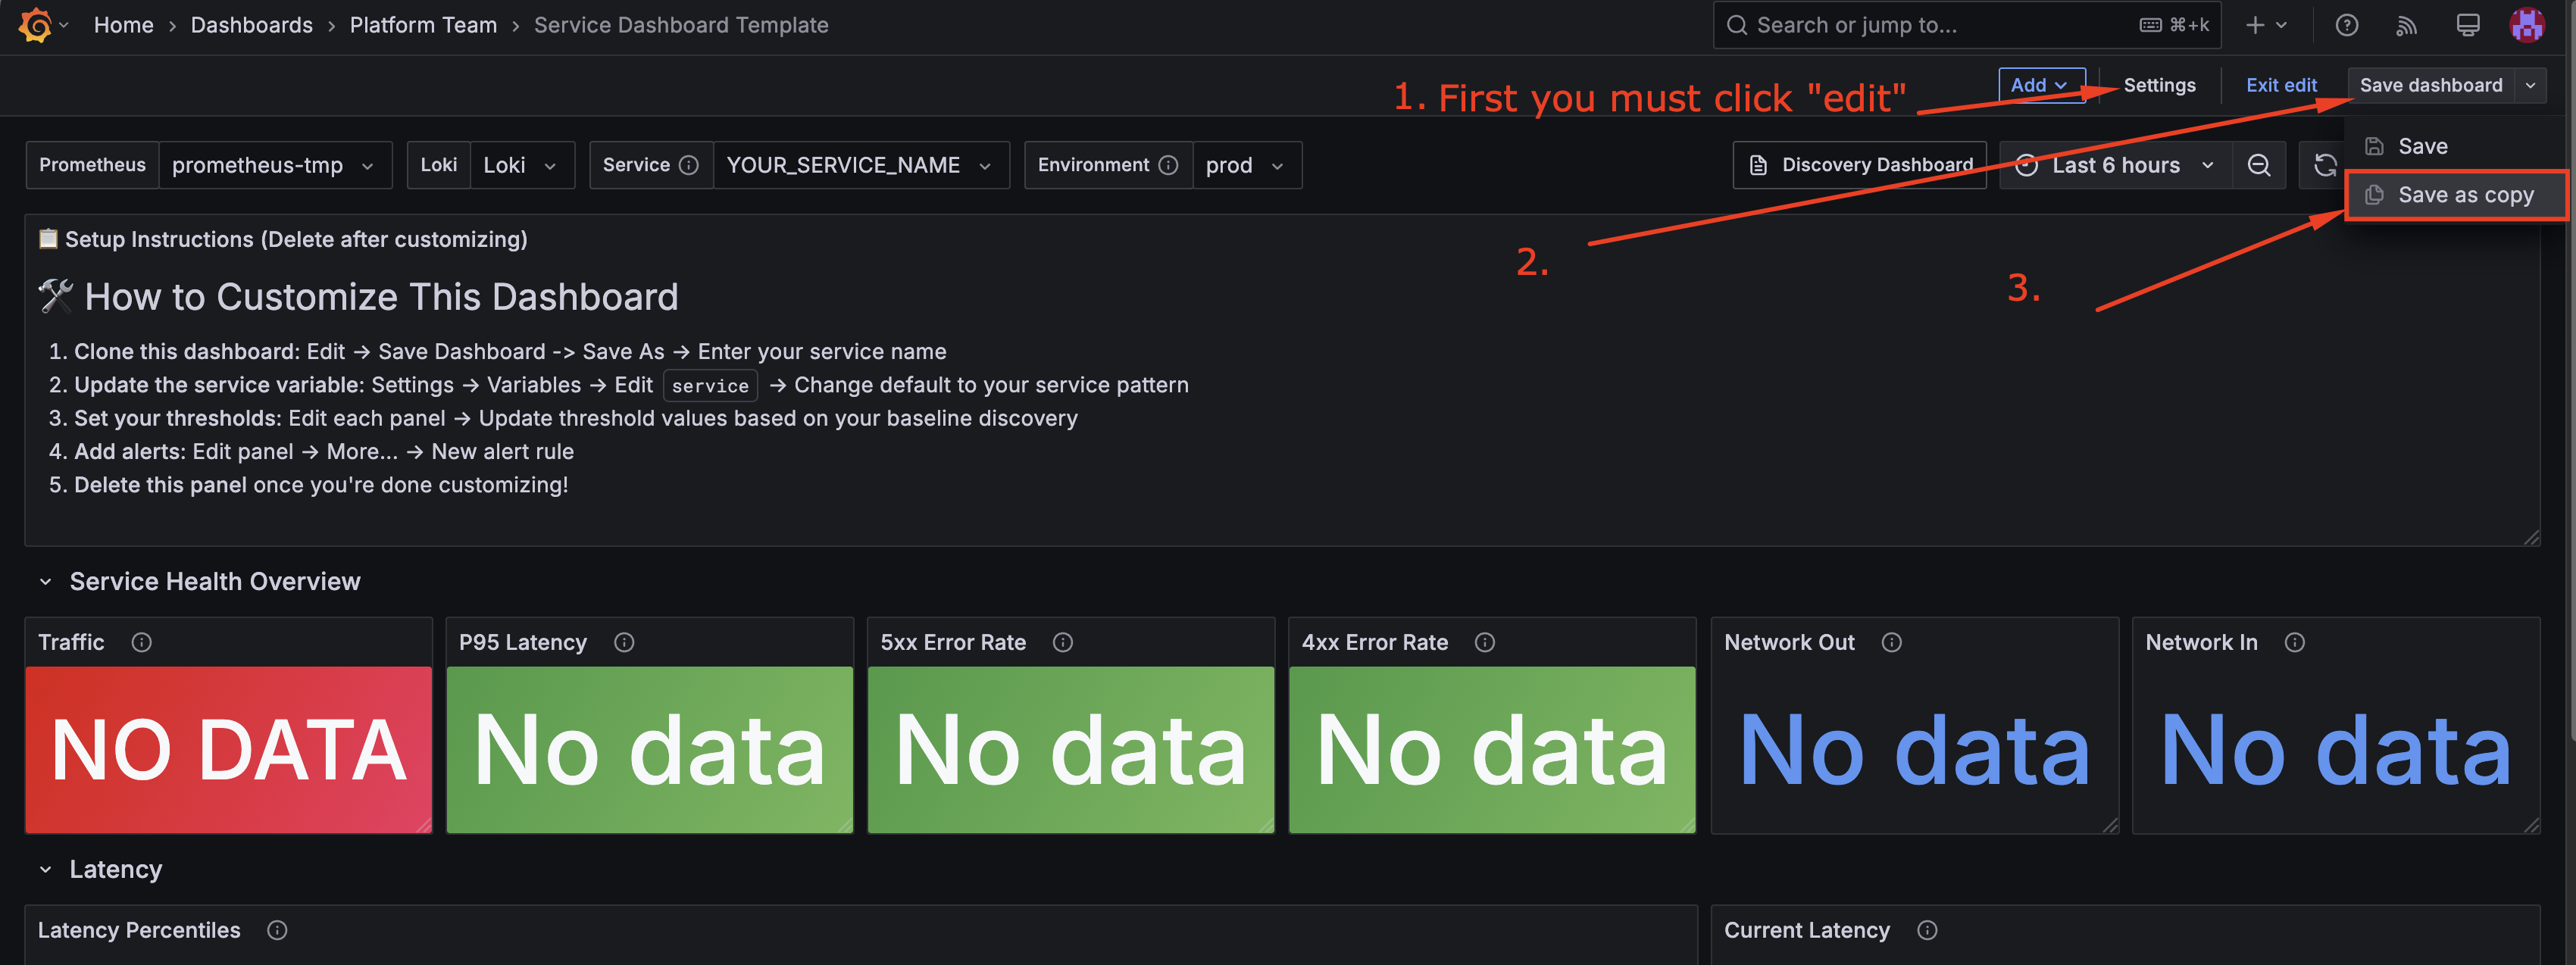
Task: Open the Add dropdown button
Action: [x=2041, y=85]
